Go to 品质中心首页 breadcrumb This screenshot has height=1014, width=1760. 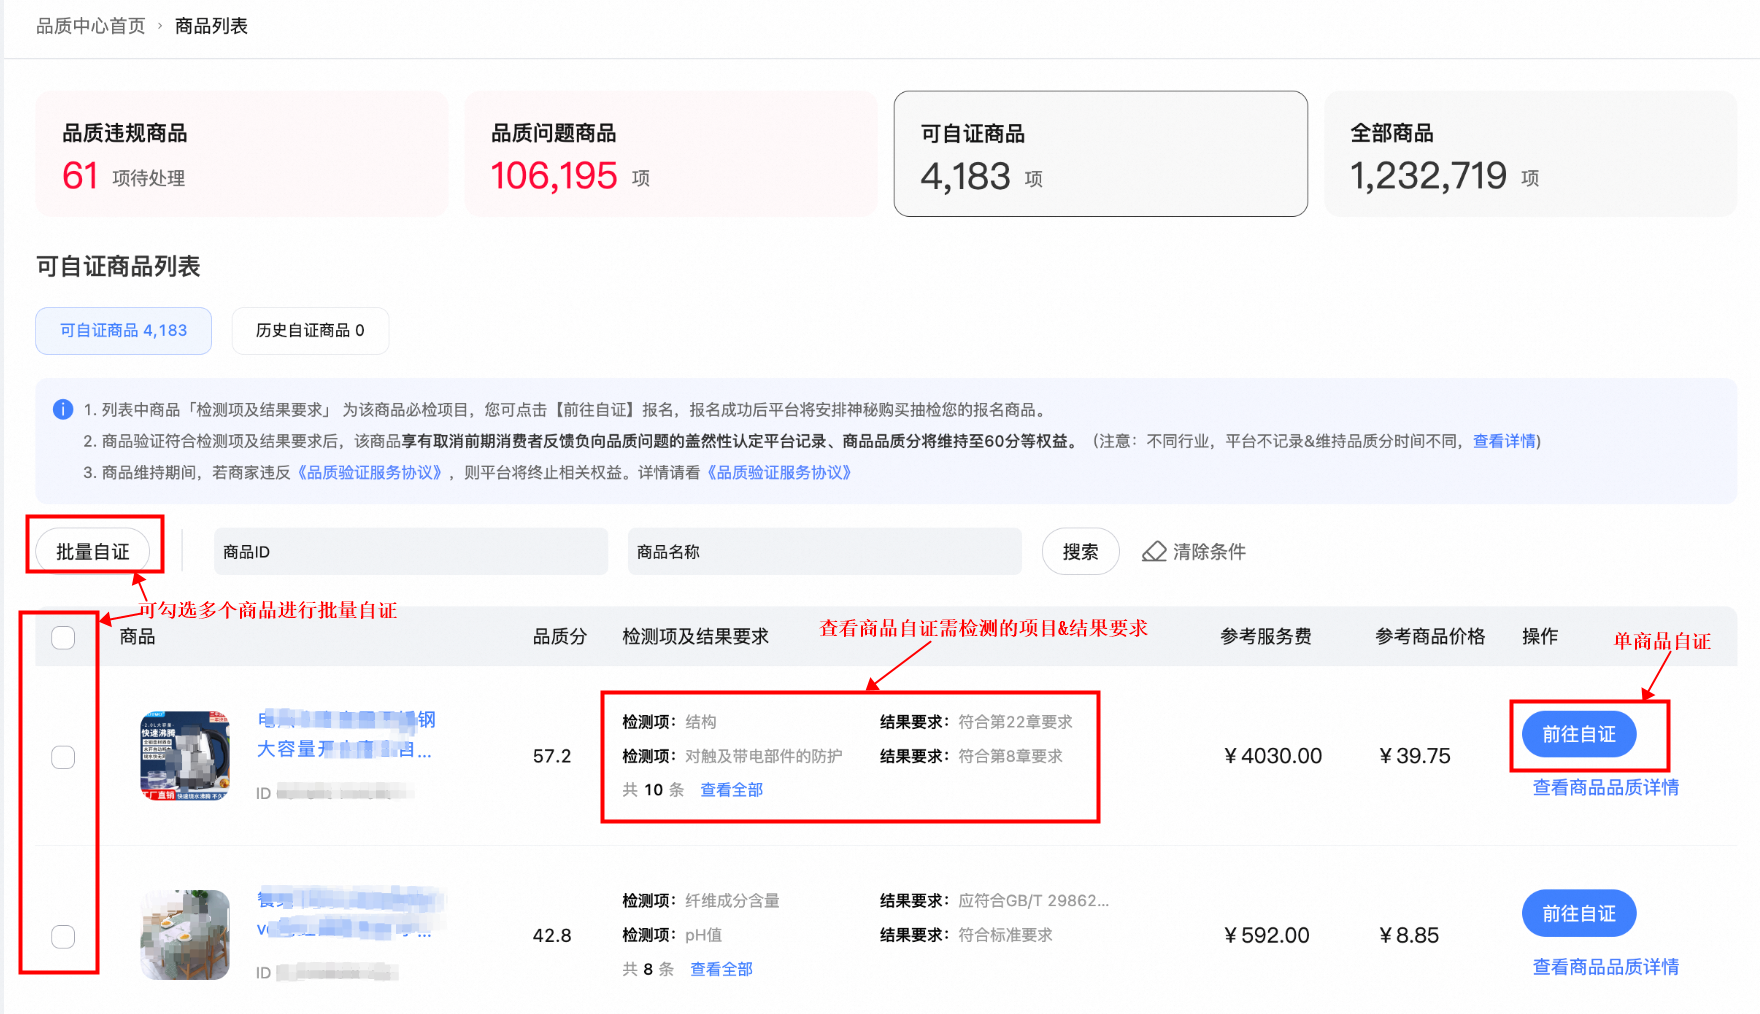[x=91, y=26]
